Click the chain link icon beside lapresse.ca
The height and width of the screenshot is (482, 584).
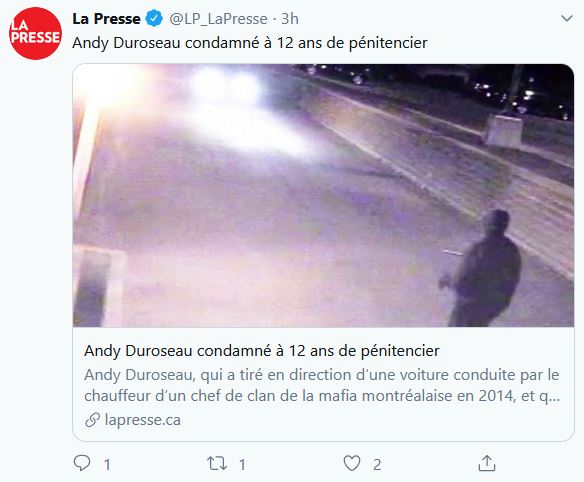tap(92, 420)
